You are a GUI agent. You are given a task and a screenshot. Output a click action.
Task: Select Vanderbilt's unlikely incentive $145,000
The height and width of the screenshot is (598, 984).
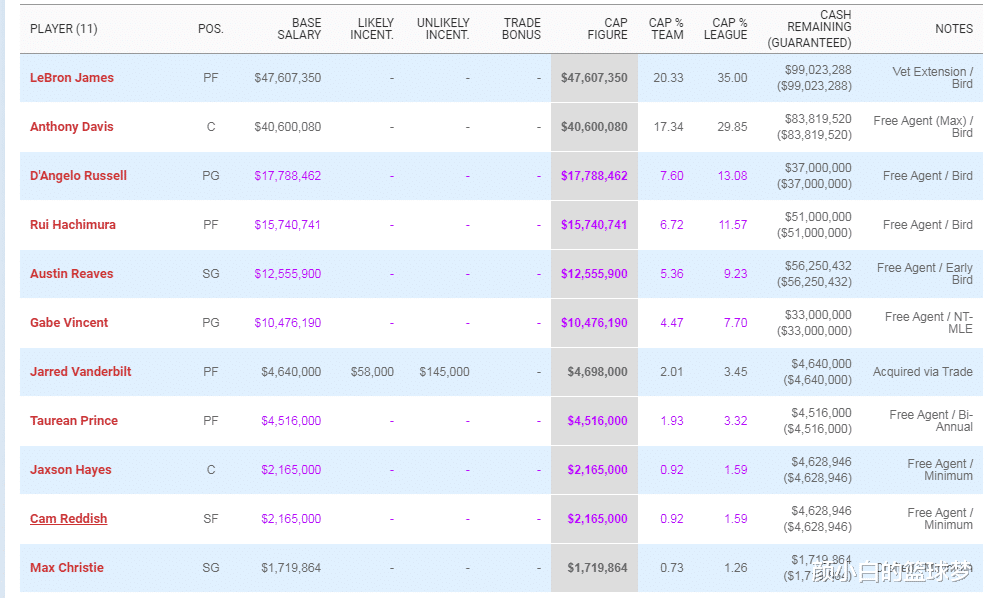click(x=444, y=371)
